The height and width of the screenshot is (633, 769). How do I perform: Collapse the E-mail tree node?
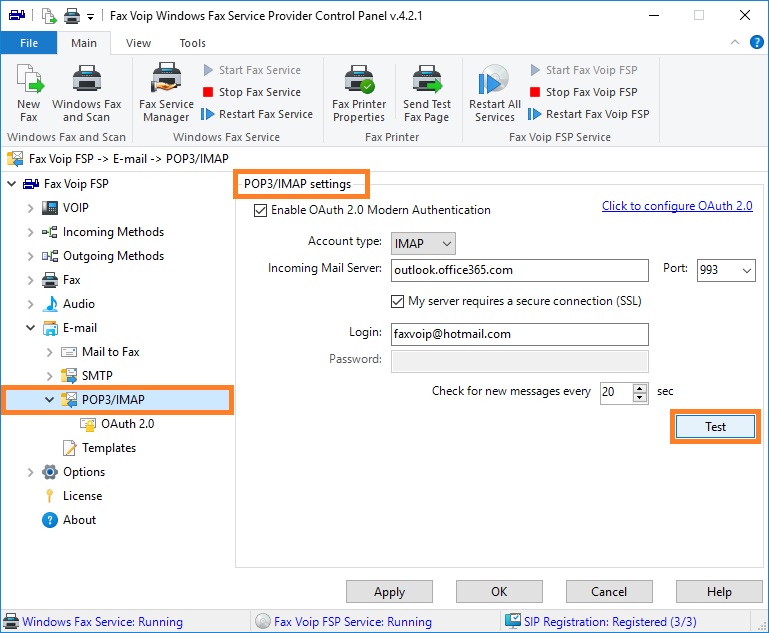pos(30,328)
